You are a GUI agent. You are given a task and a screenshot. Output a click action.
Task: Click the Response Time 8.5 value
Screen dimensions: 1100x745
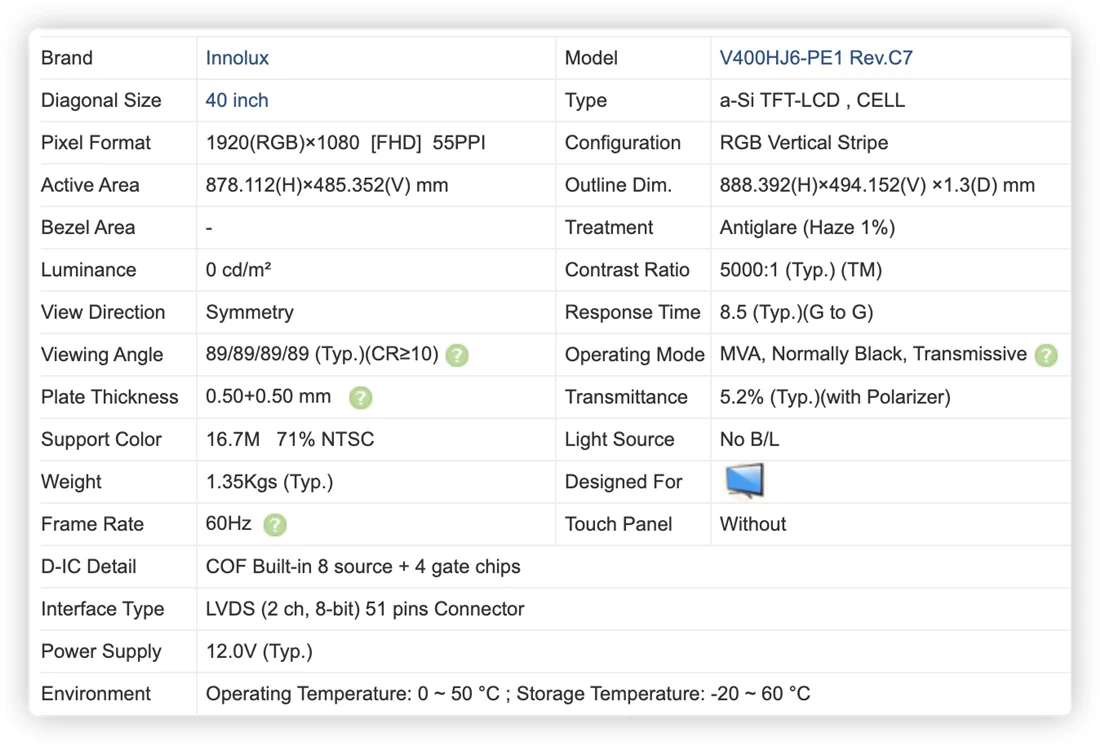point(796,312)
